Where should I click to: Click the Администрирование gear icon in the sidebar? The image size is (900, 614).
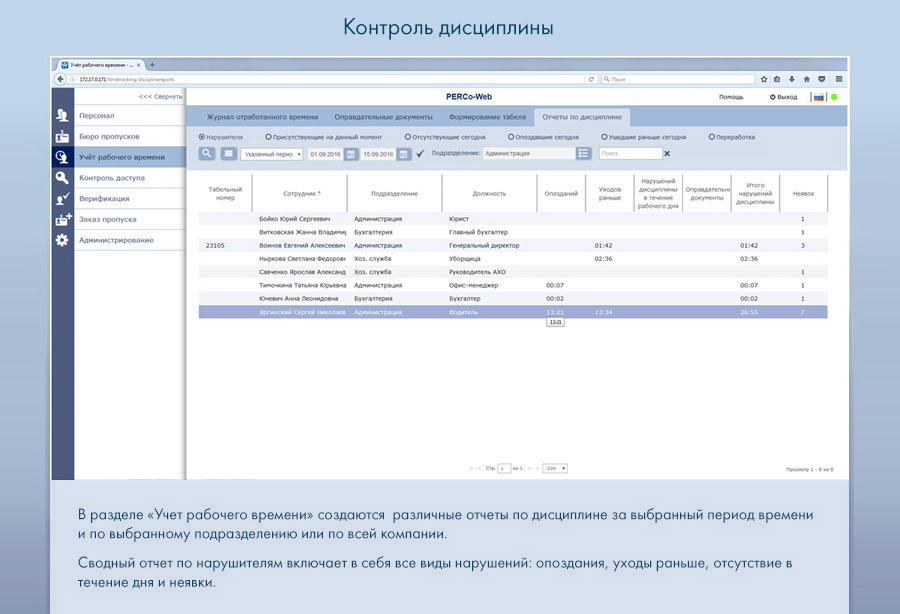62,240
